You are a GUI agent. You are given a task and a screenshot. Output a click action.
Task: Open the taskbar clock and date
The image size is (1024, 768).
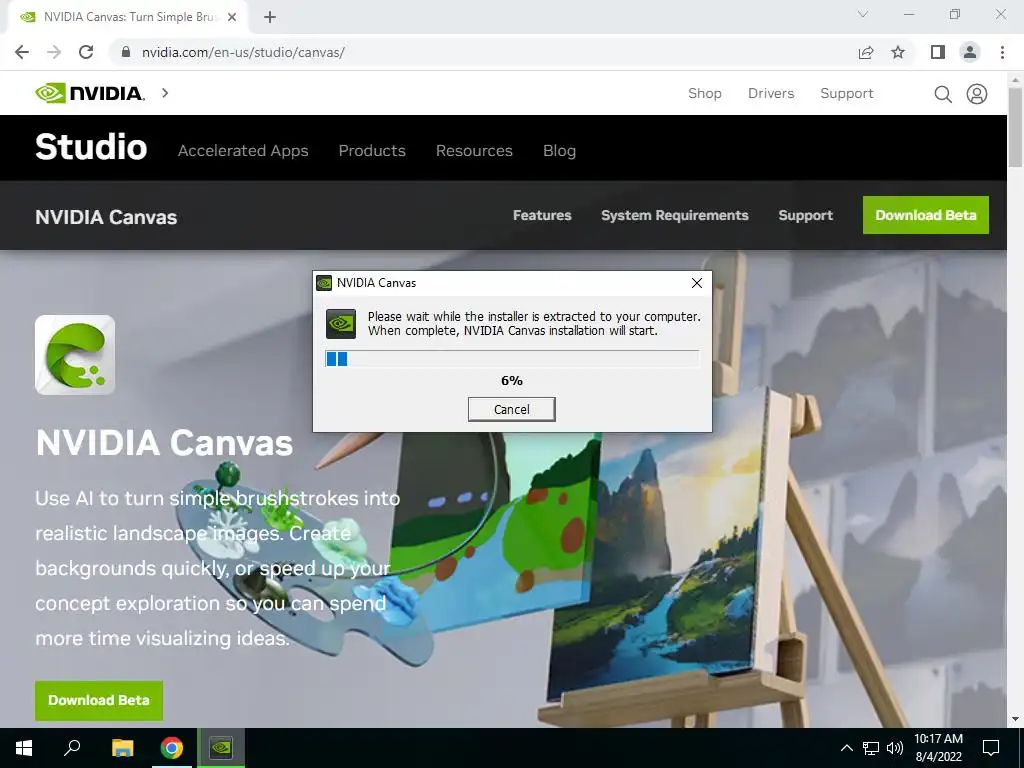pyautogui.click(x=938, y=748)
